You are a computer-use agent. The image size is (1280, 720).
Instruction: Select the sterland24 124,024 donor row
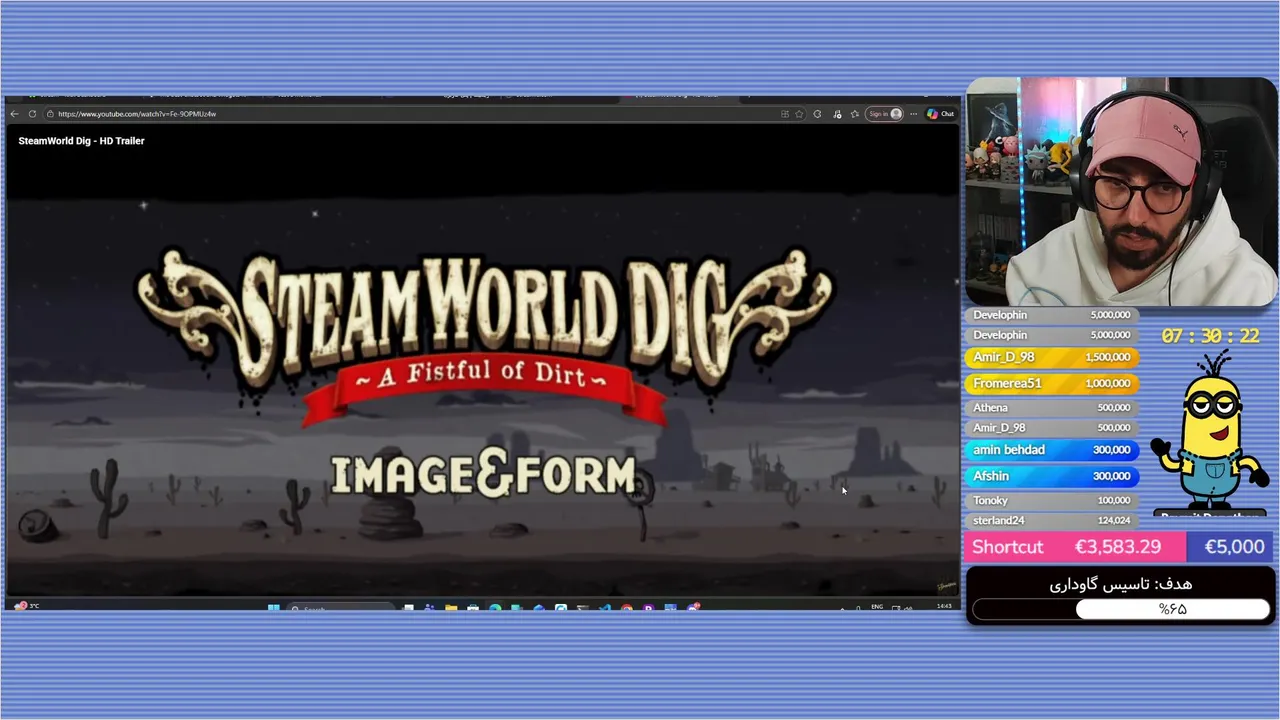point(1052,520)
